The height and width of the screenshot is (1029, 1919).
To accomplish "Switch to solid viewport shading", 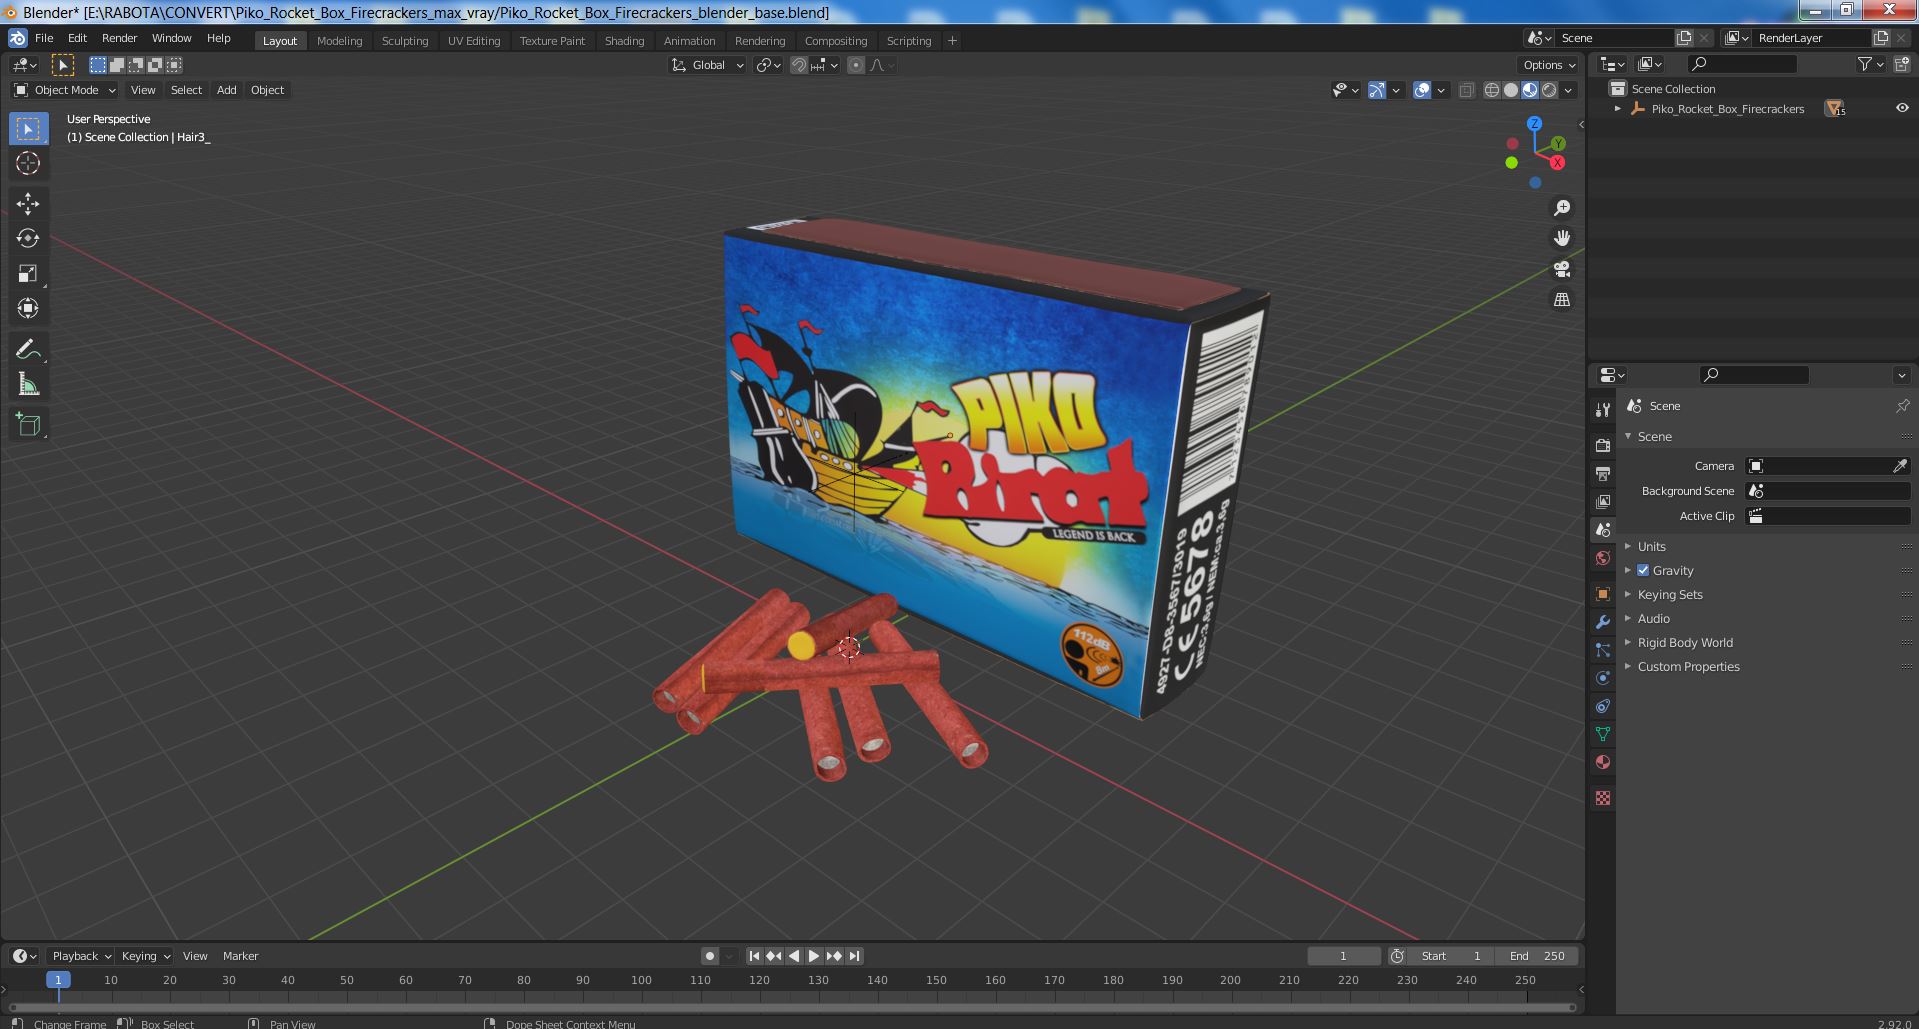I will tap(1511, 90).
